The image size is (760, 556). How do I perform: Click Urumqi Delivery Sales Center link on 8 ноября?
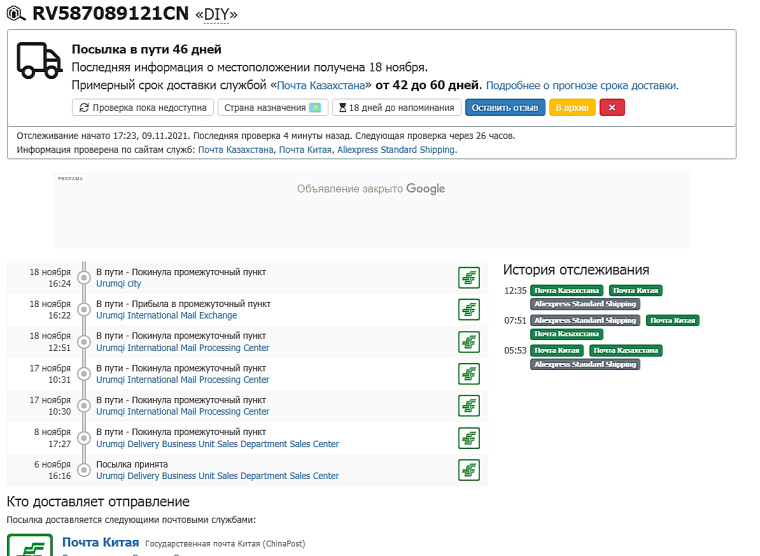coord(218,444)
